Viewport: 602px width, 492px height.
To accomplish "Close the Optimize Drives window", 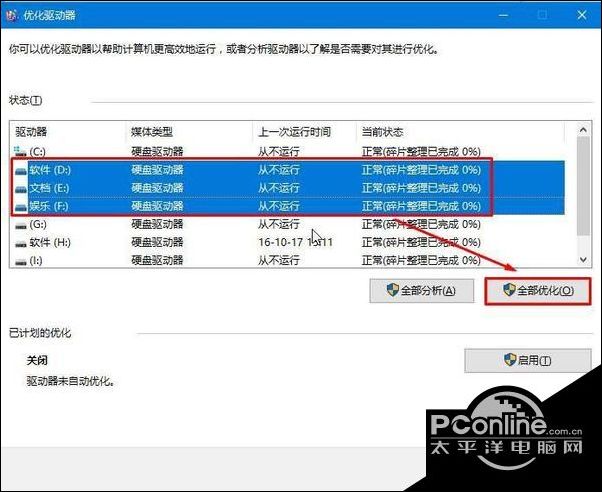I will click(x=582, y=15).
